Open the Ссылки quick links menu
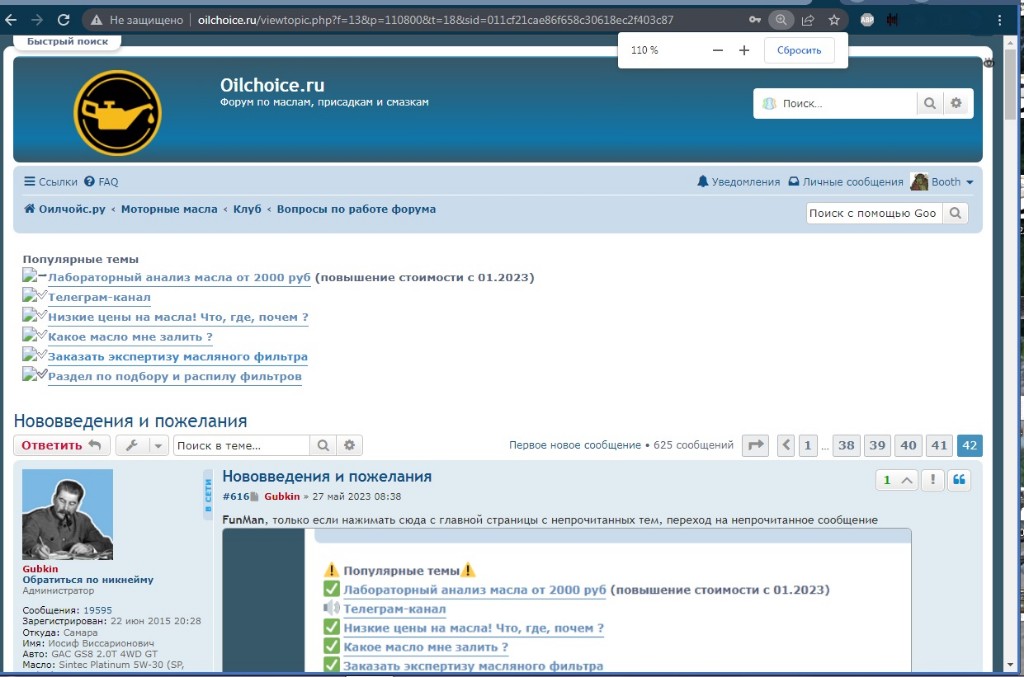 pos(50,181)
